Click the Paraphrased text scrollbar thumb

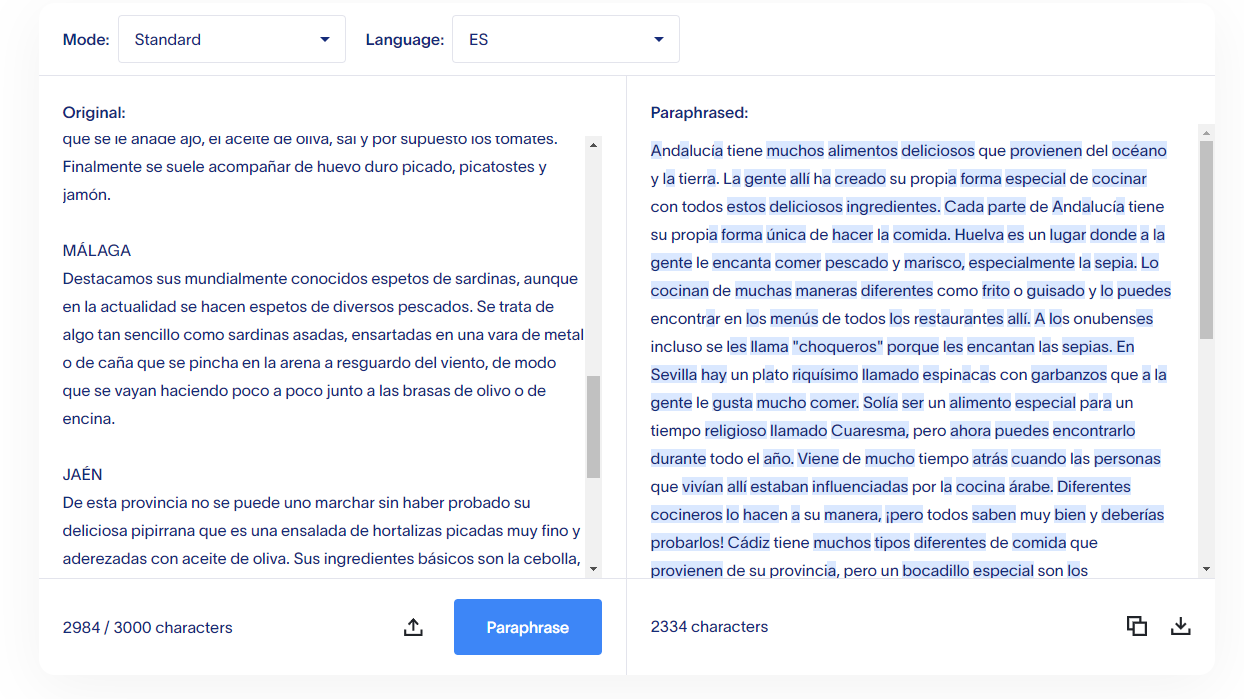click(x=1206, y=240)
